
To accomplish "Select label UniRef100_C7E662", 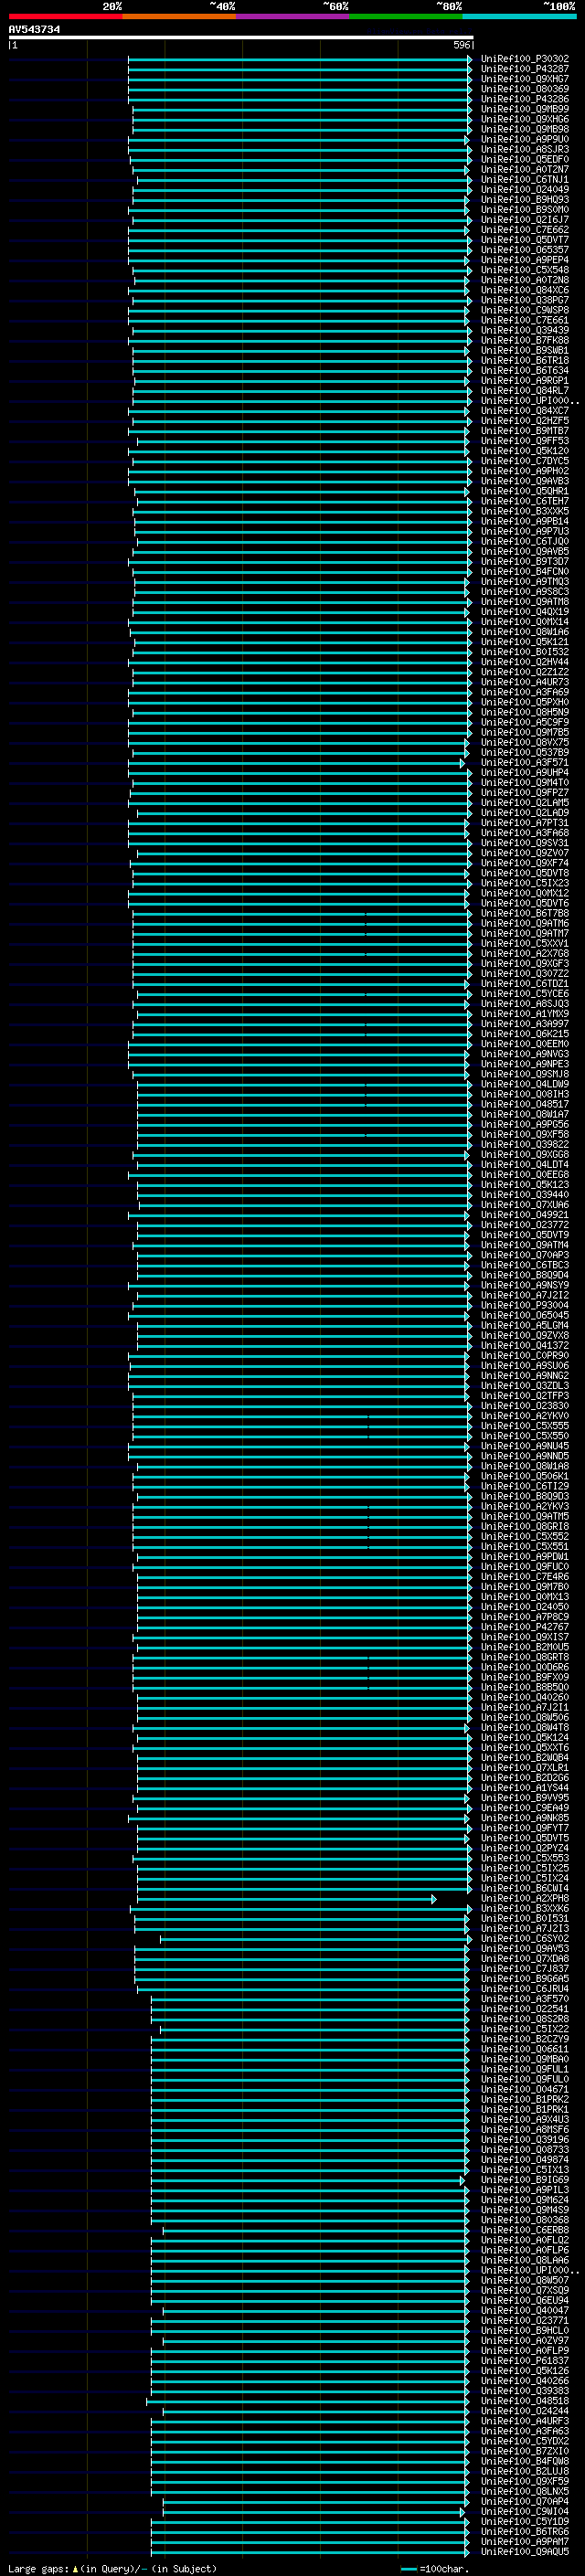I will click(525, 230).
